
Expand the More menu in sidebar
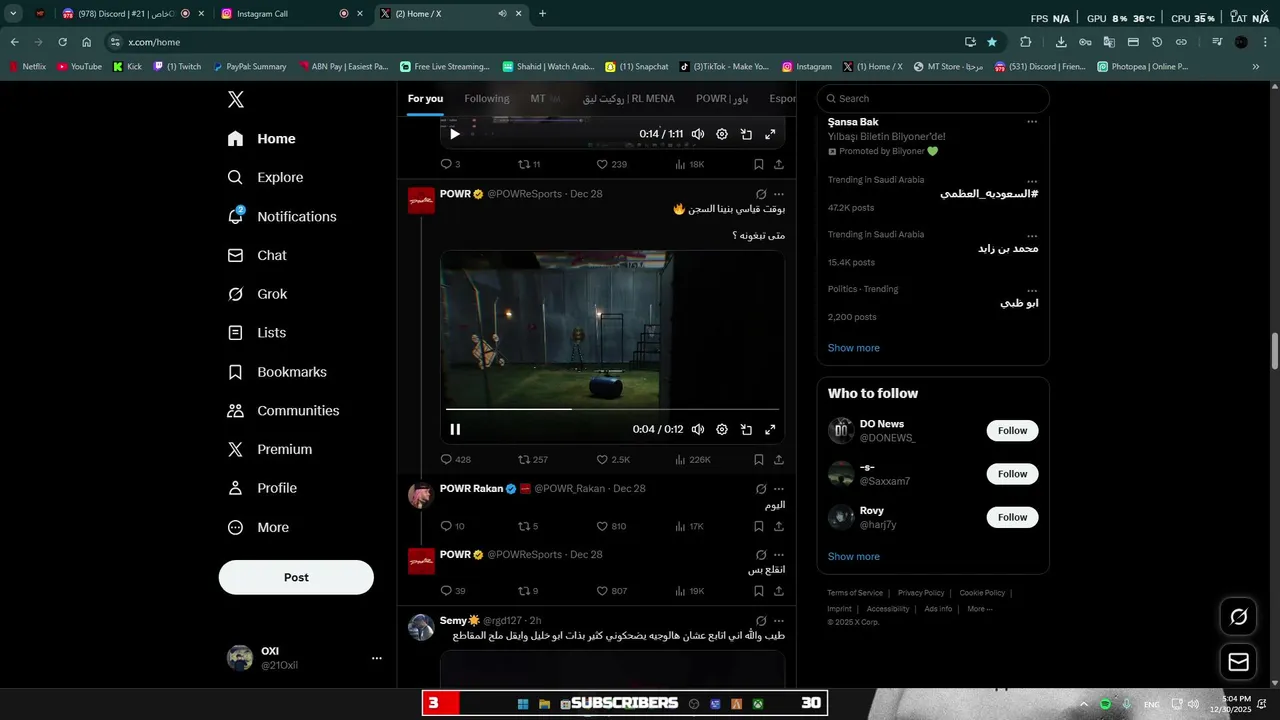(x=258, y=527)
